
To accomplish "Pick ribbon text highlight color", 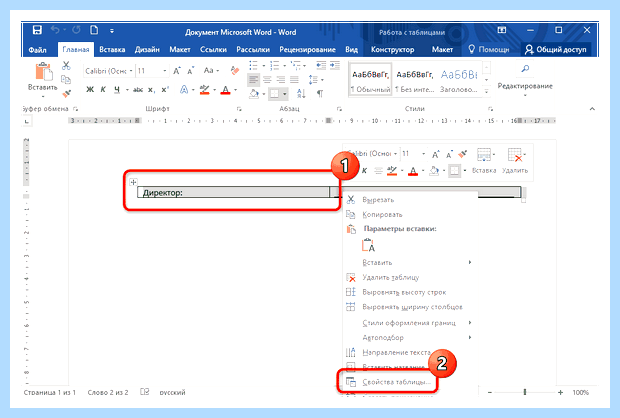I will click(204, 90).
